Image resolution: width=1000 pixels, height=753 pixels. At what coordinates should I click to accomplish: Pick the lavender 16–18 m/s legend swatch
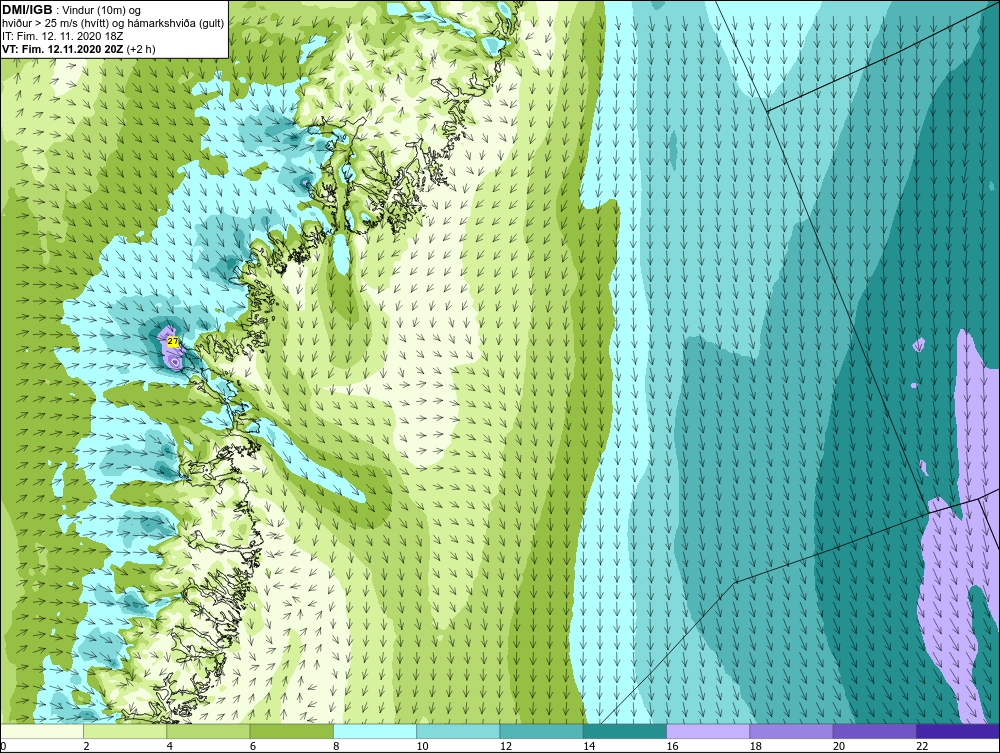[708, 731]
